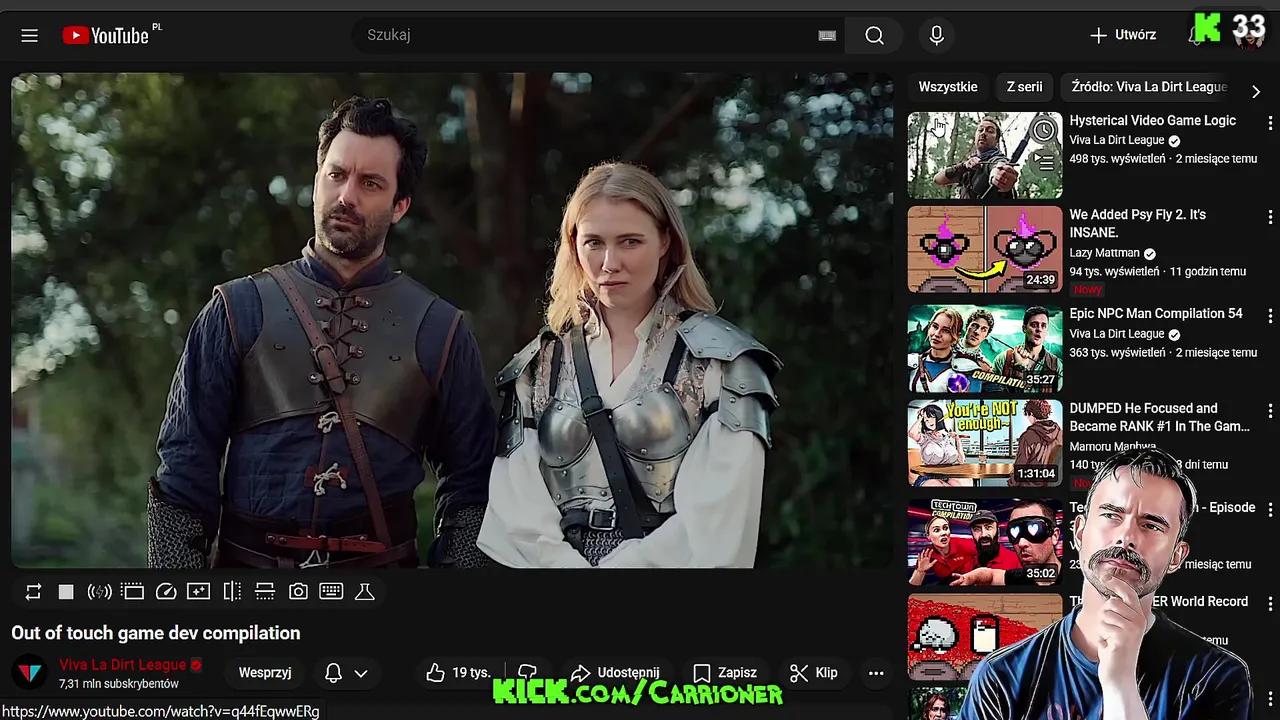Toggle the notification bell for this channel

pyautogui.click(x=334, y=673)
